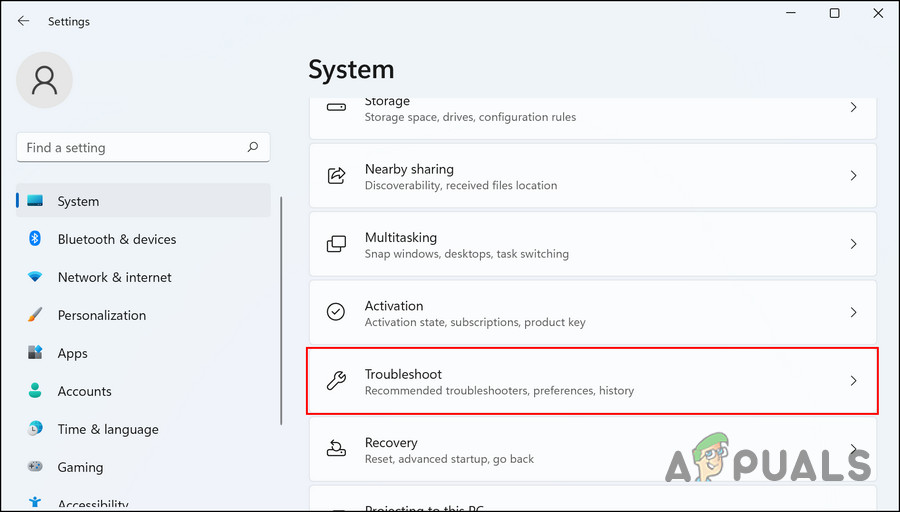
Task: Open Nearby sharing settings
Action: tap(593, 176)
